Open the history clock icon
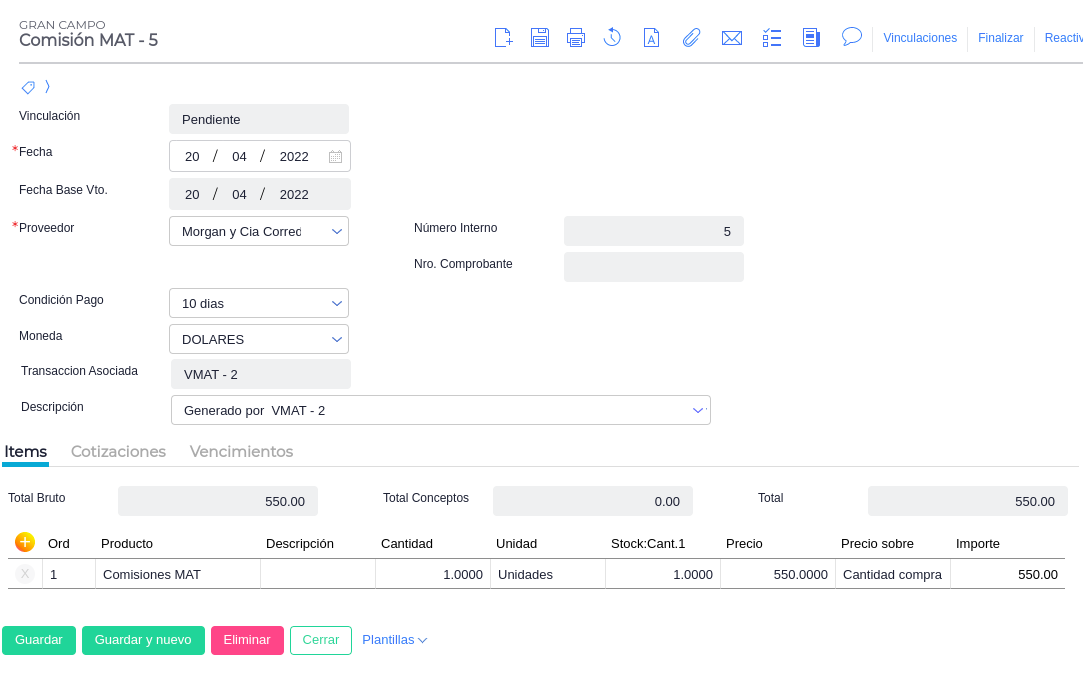The height and width of the screenshot is (695, 1083). coord(613,38)
